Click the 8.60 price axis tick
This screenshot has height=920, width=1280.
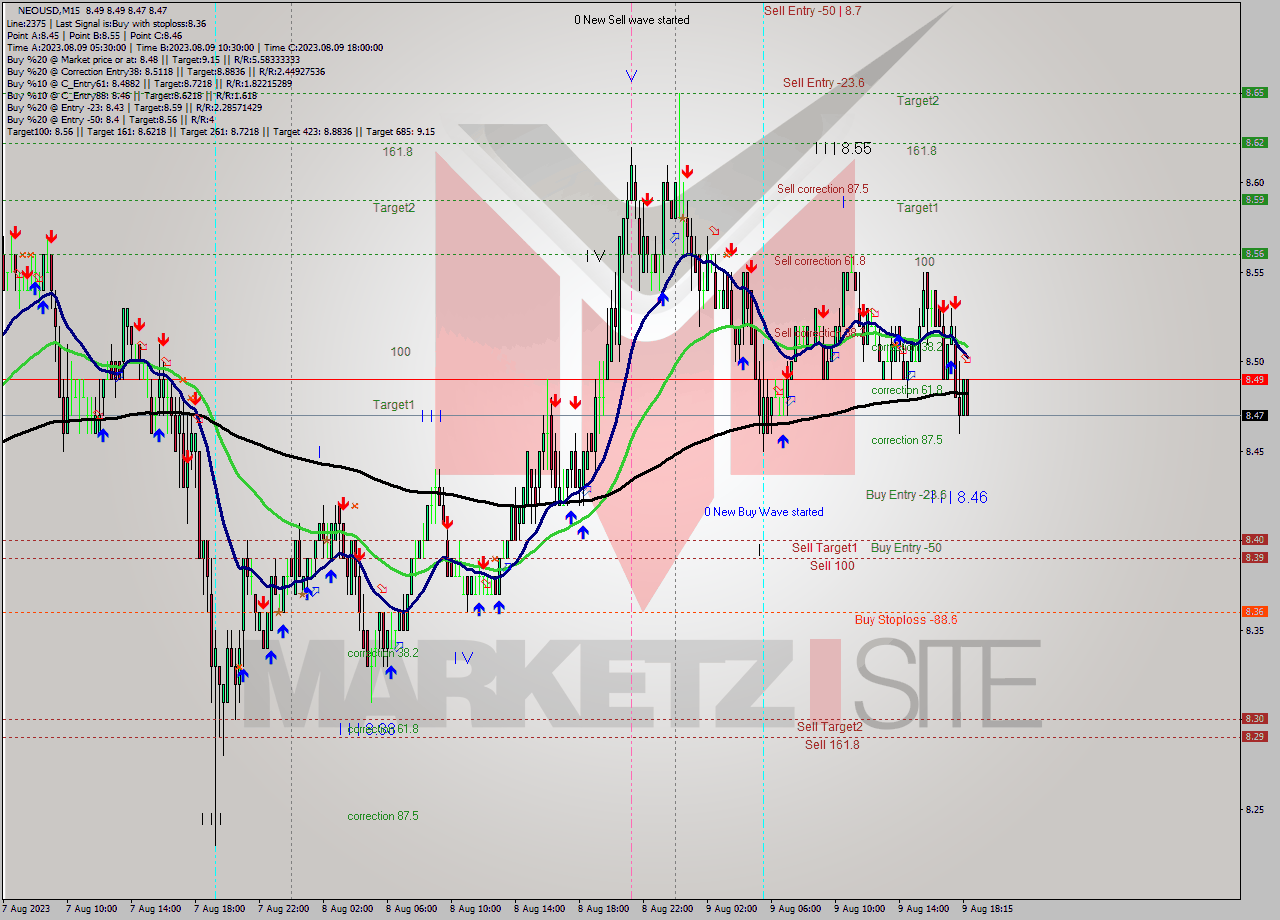(x=1254, y=182)
